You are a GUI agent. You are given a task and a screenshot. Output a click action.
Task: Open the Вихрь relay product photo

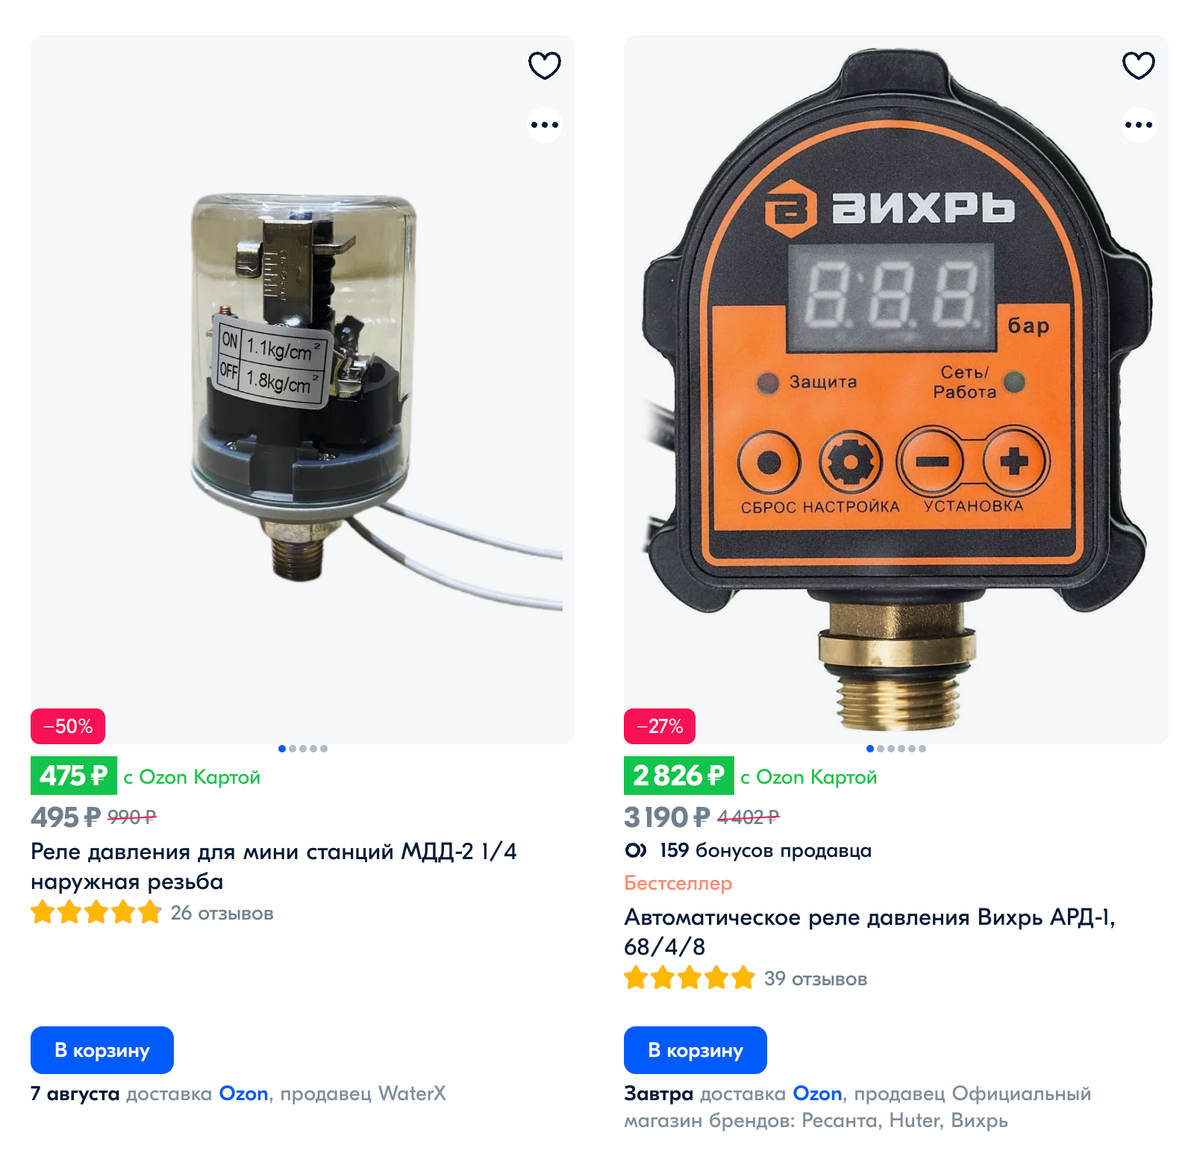[x=896, y=390]
